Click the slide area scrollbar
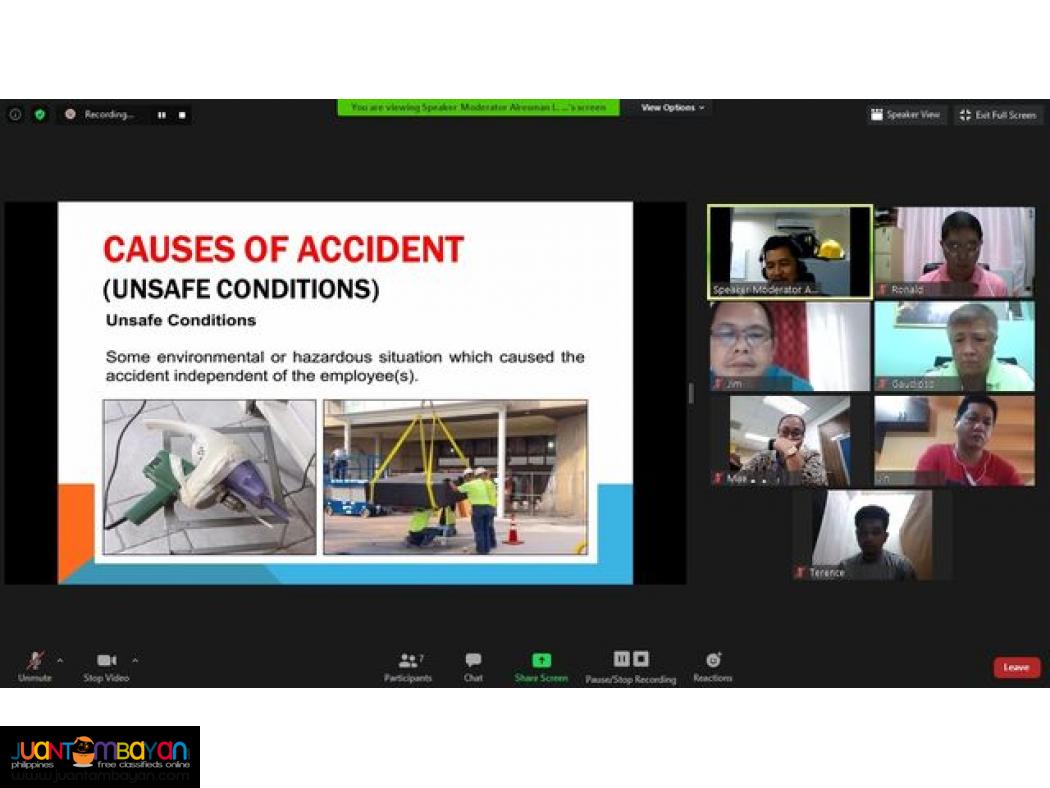Screen dimensions: 1050x788 pos(691,394)
